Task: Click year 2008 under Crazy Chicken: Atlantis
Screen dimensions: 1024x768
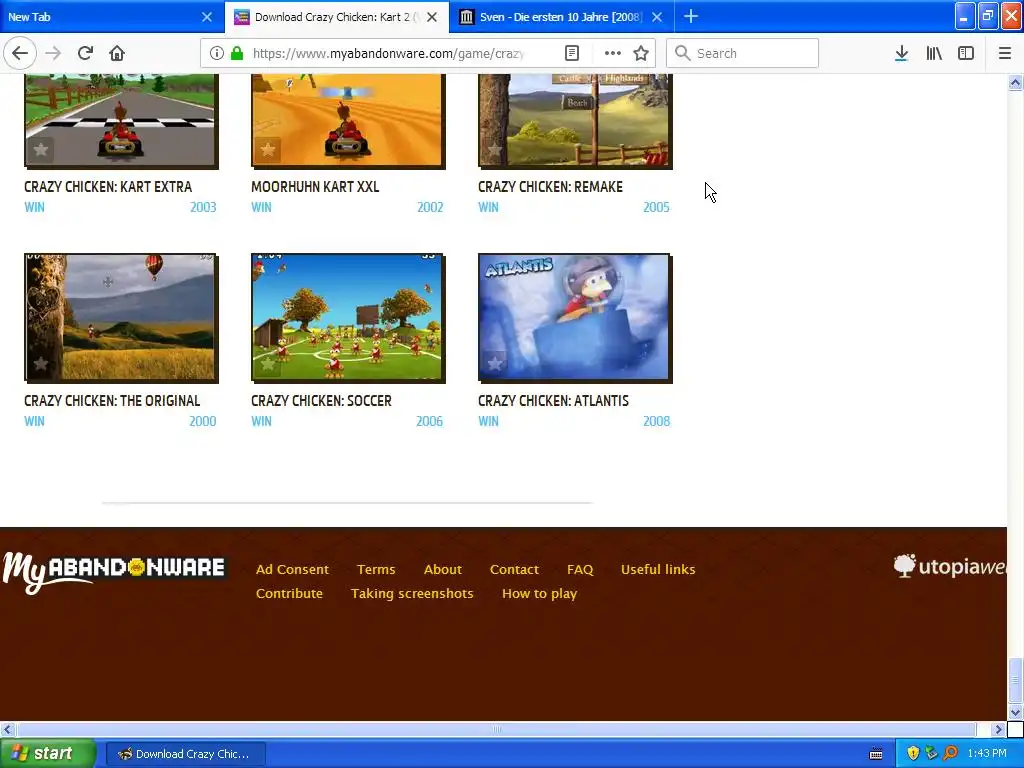Action: pyautogui.click(x=656, y=421)
